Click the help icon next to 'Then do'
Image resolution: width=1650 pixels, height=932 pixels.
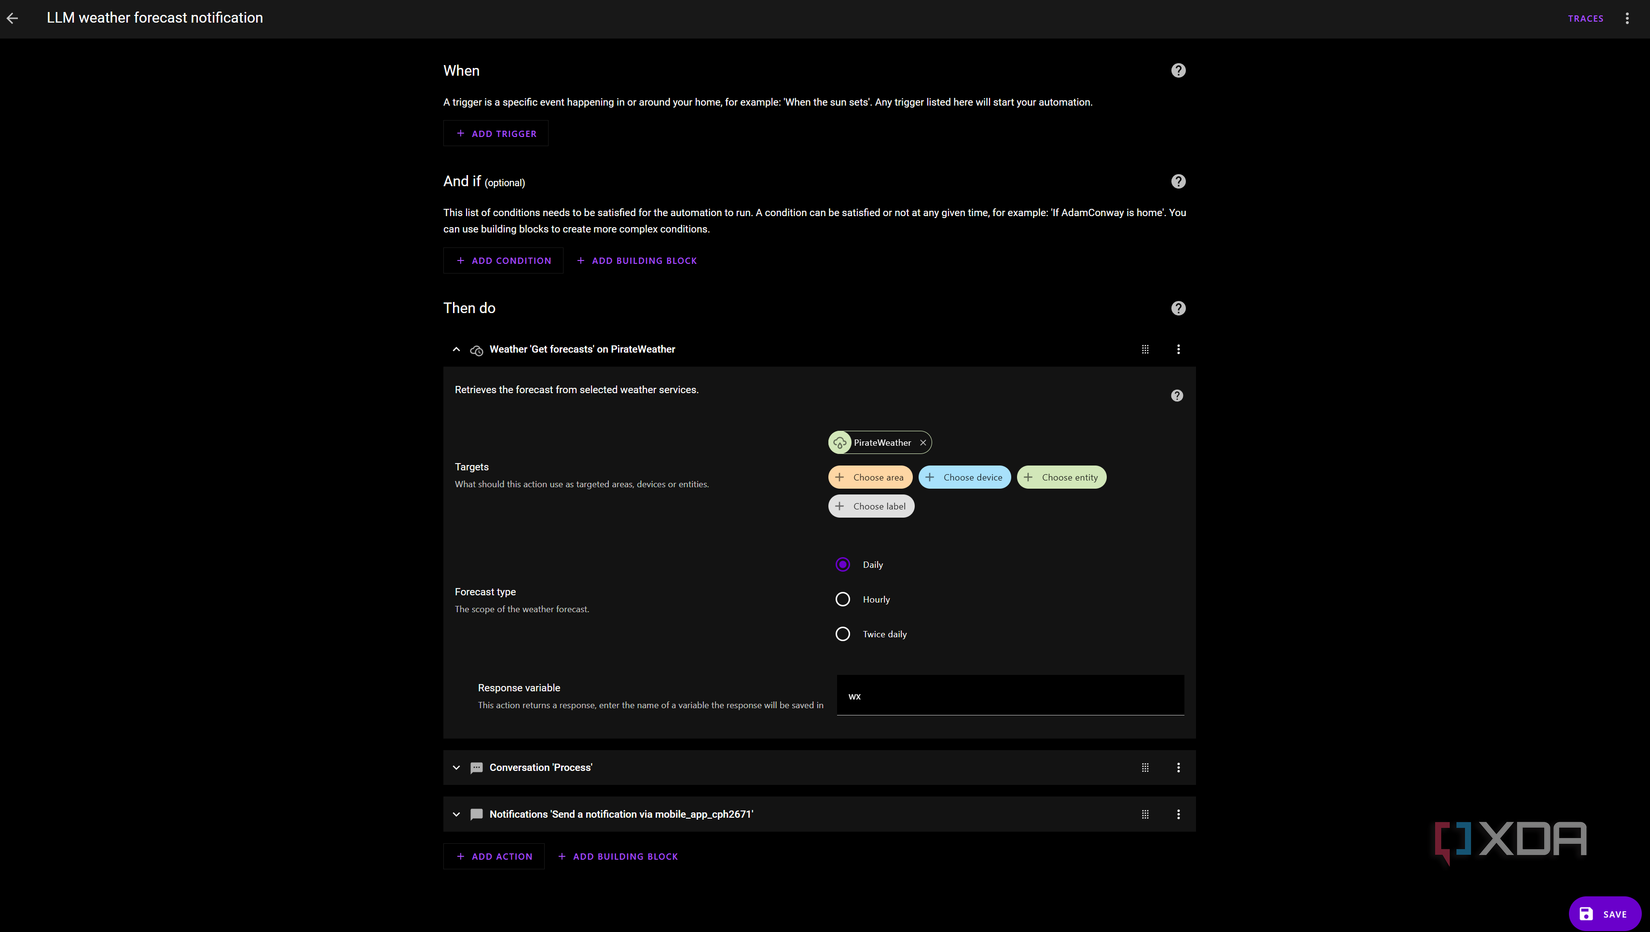coord(1178,308)
